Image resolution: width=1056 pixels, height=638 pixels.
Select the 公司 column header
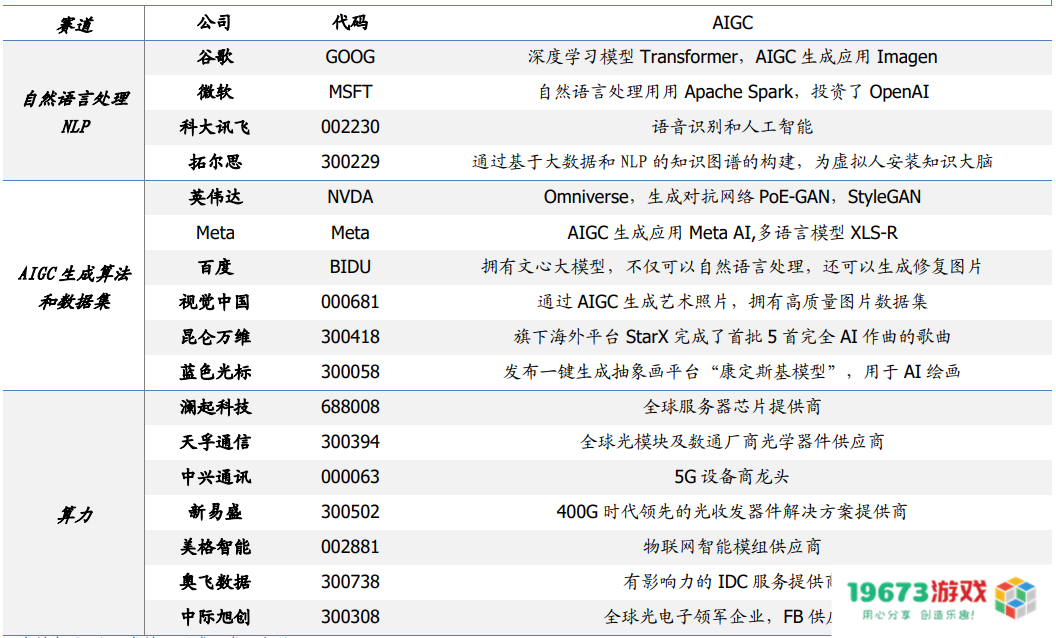(215, 23)
